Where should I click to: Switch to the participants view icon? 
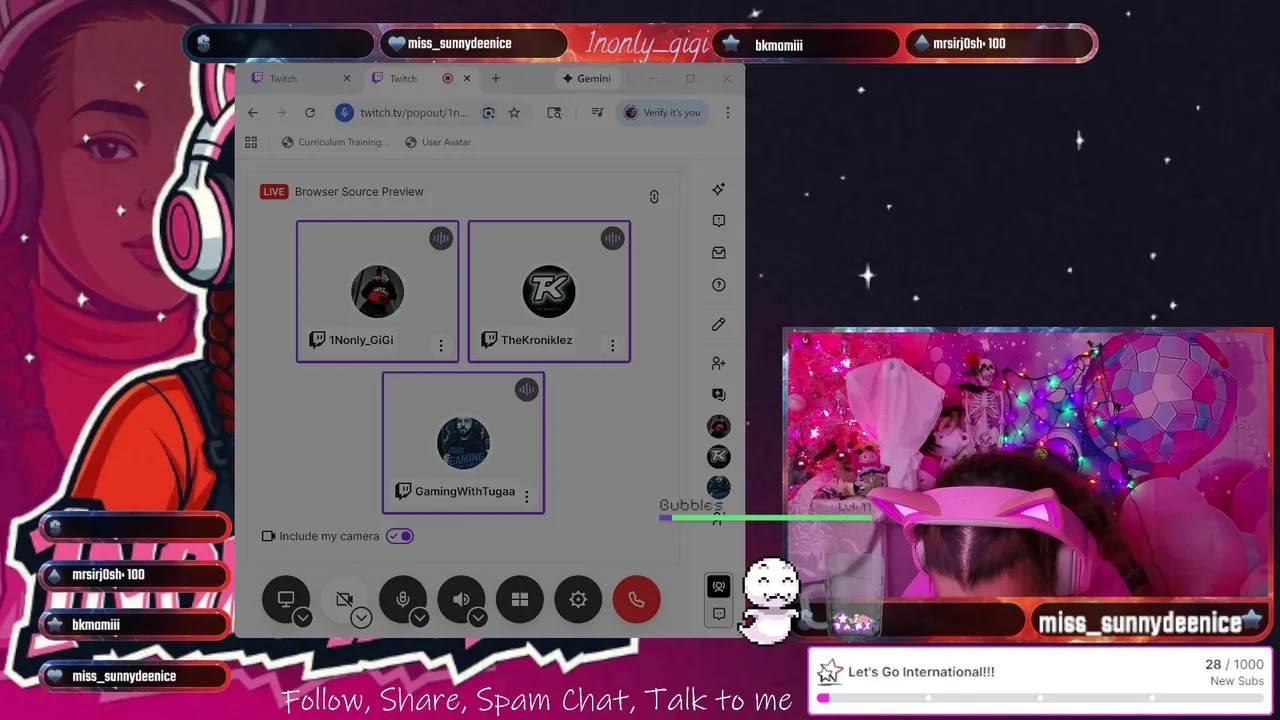coord(718,586)
